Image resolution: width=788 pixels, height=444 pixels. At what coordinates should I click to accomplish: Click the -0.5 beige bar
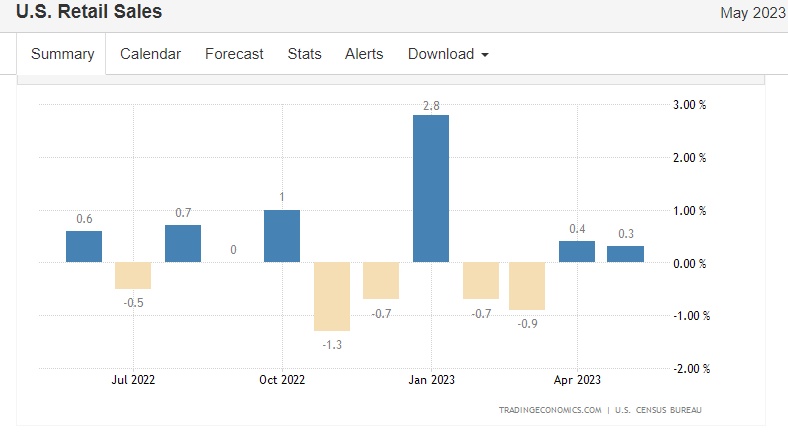tap(133, 275)
